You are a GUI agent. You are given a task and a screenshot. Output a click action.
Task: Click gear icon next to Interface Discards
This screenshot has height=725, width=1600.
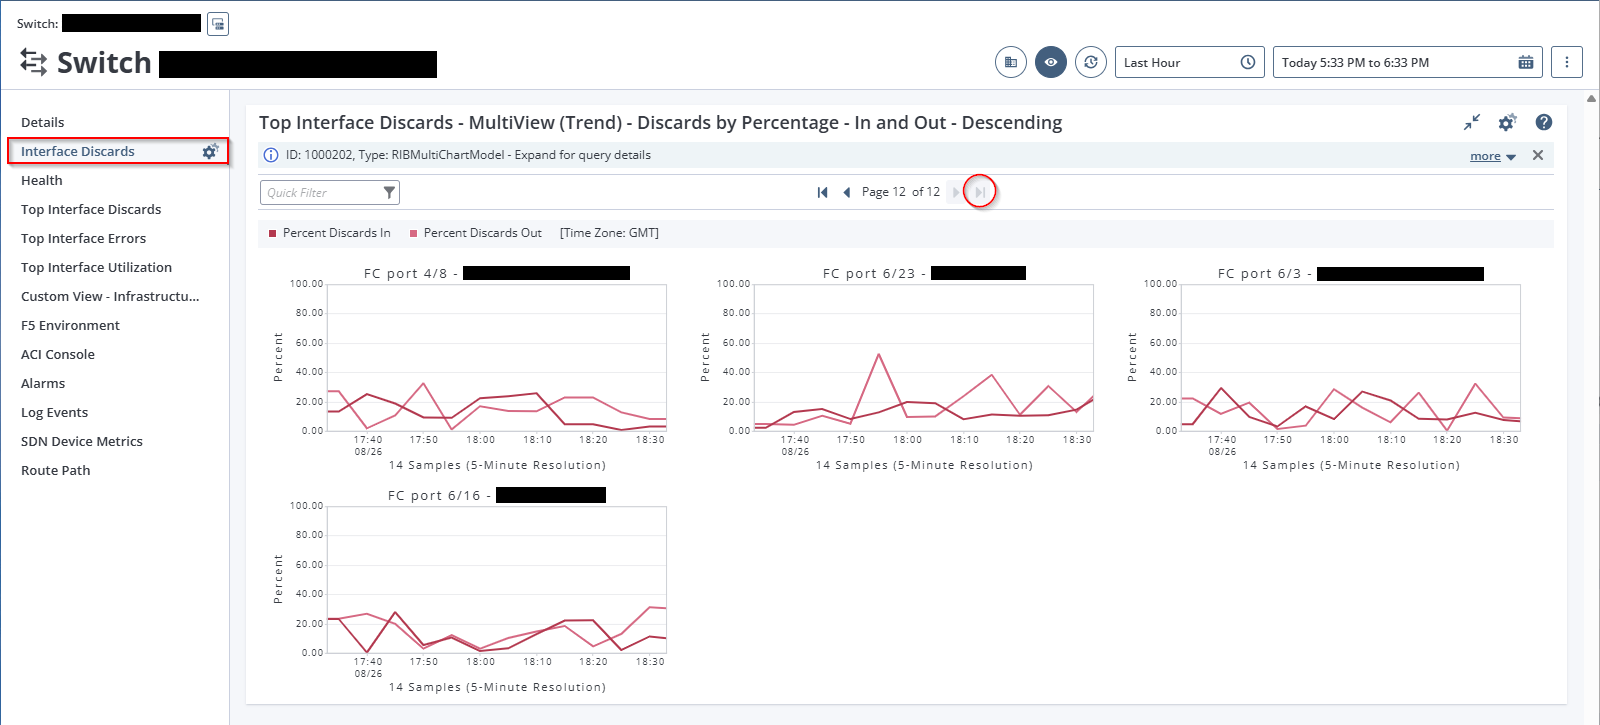(210, 151)
